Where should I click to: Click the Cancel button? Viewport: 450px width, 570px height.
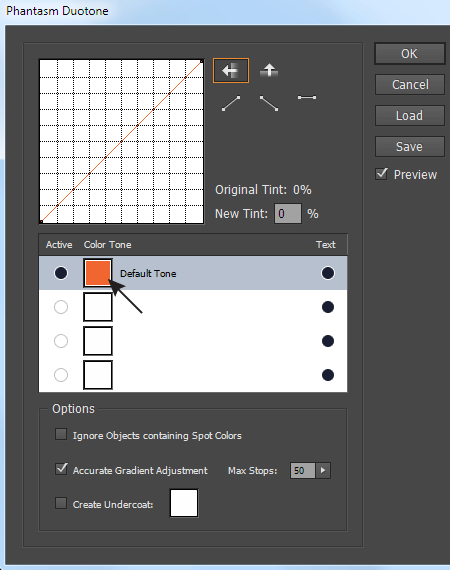point(410,85)
